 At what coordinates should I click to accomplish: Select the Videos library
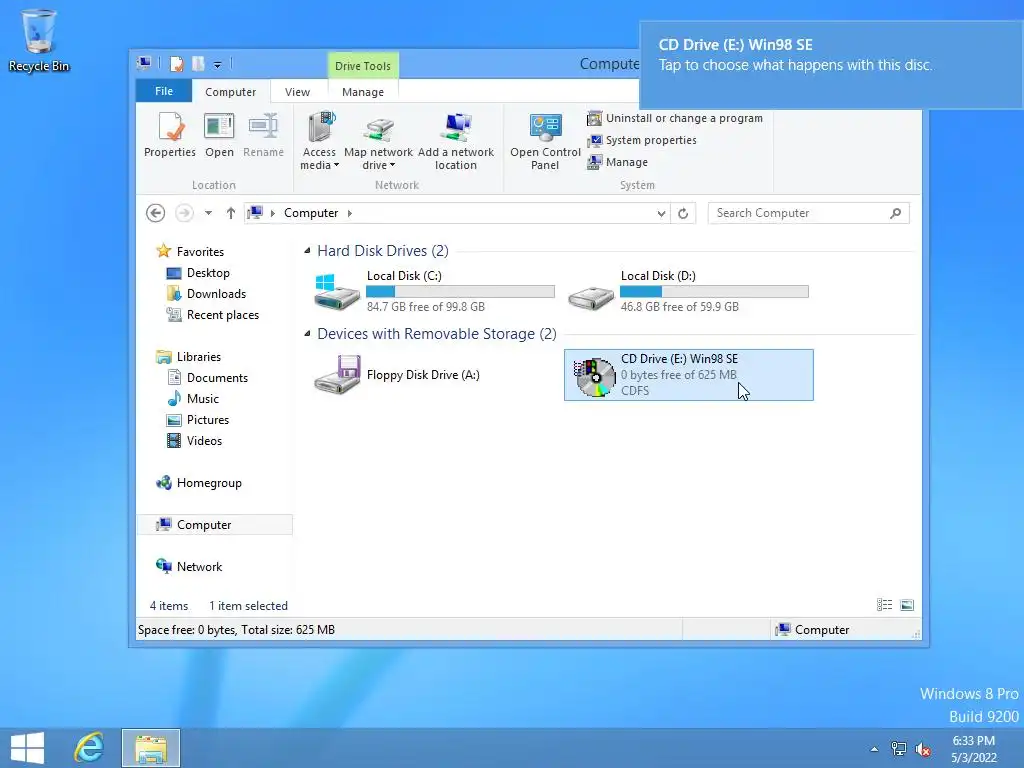[194, 441]
